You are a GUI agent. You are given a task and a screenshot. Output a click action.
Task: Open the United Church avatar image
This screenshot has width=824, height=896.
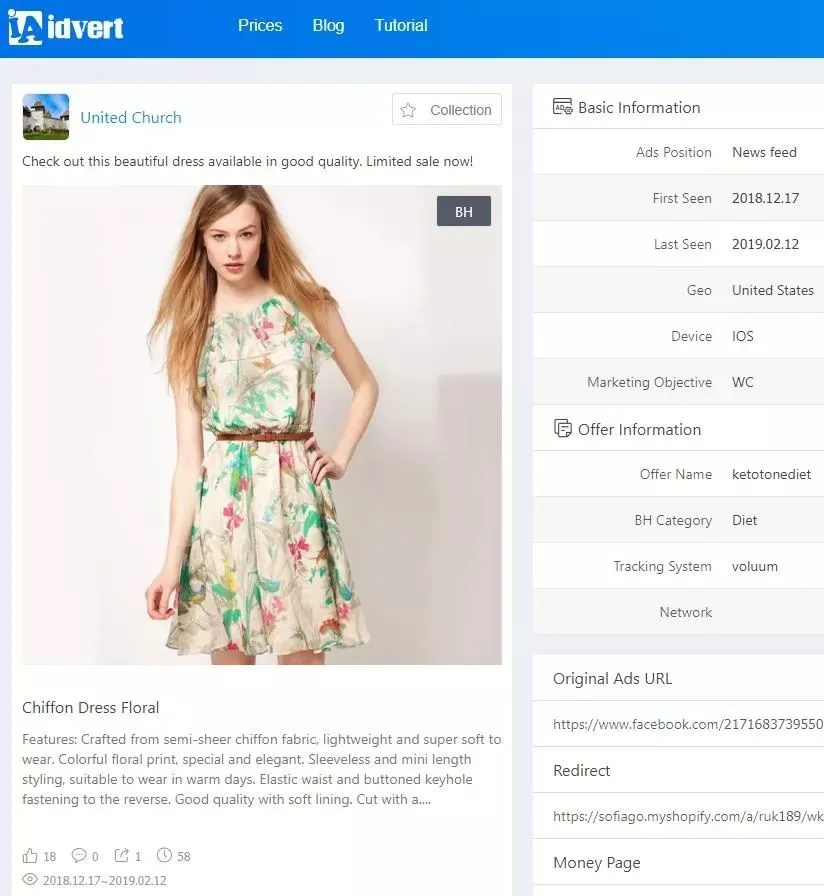[x=46, y=117]
